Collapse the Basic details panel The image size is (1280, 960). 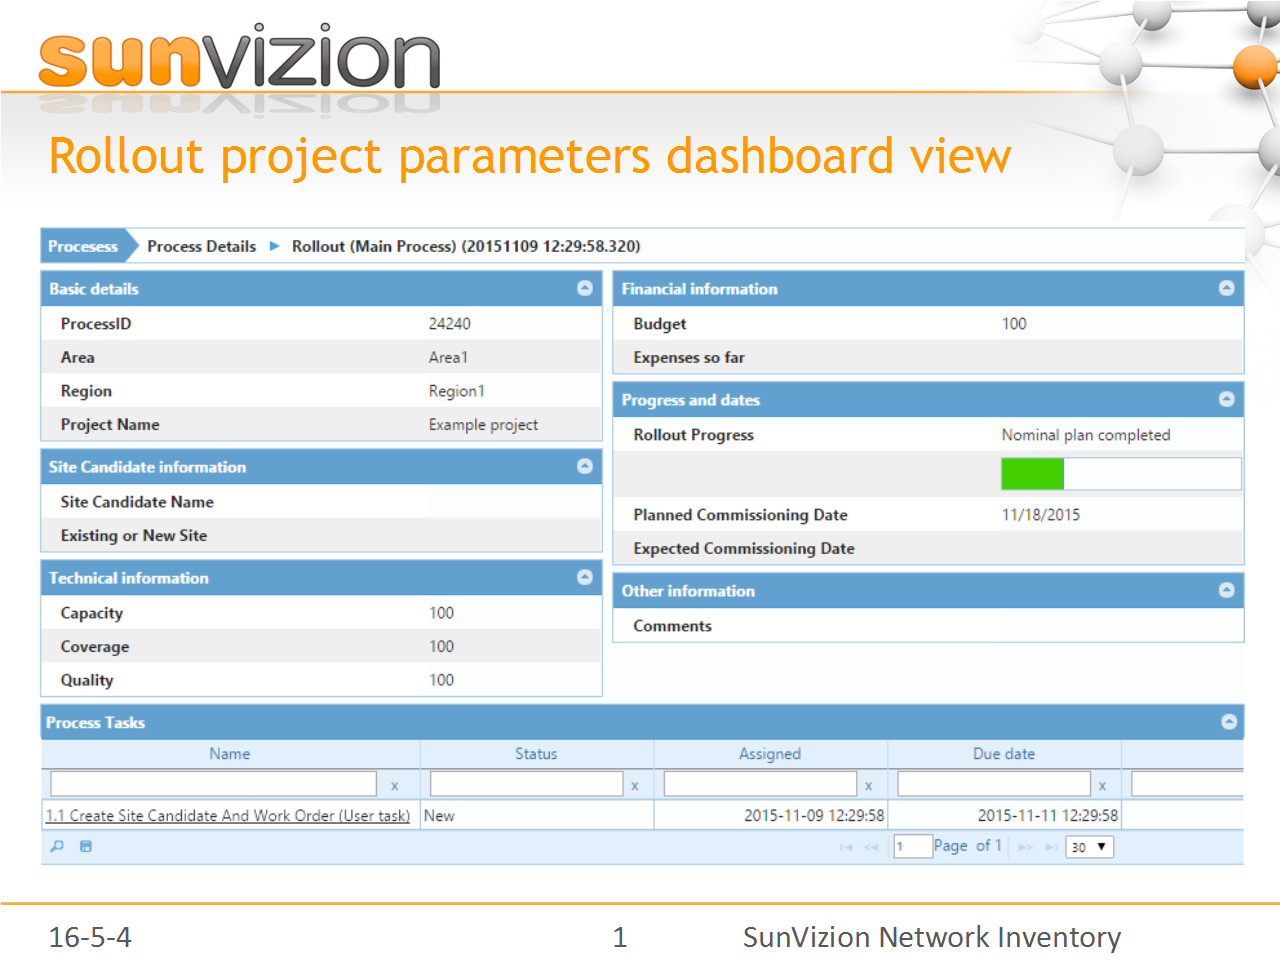(585, 288)
